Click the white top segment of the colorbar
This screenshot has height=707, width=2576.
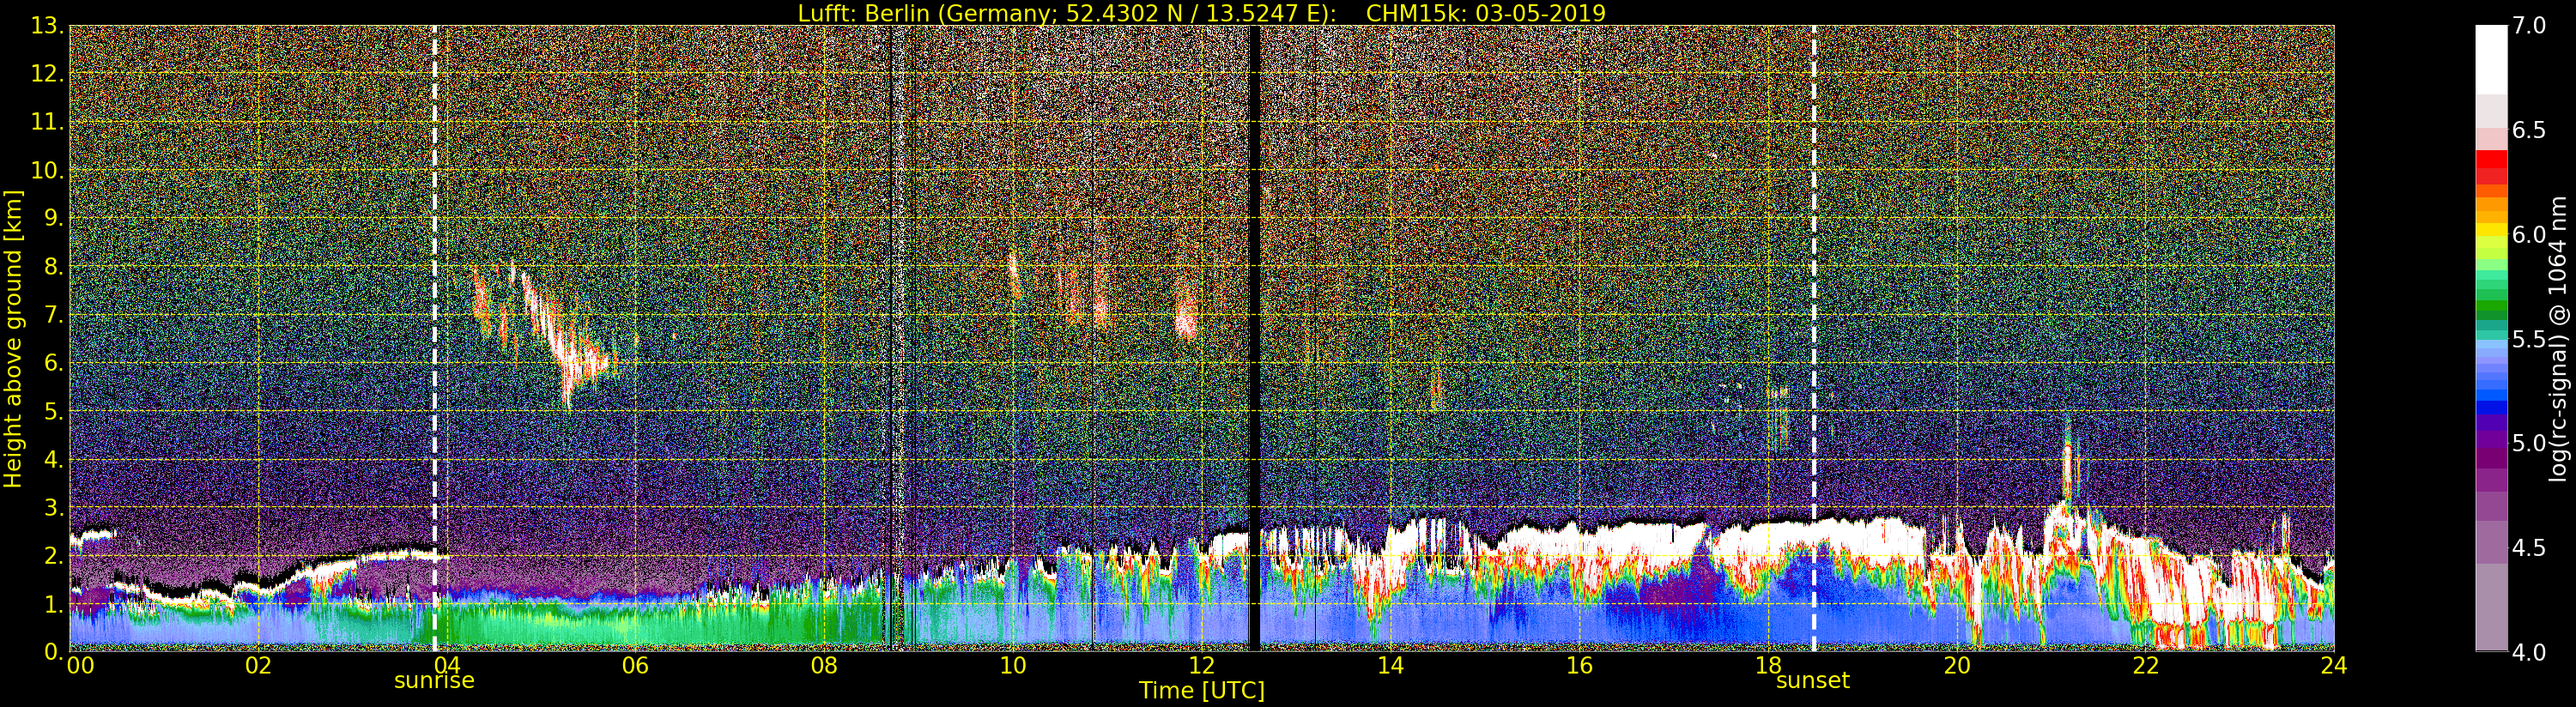(2491, 60)
